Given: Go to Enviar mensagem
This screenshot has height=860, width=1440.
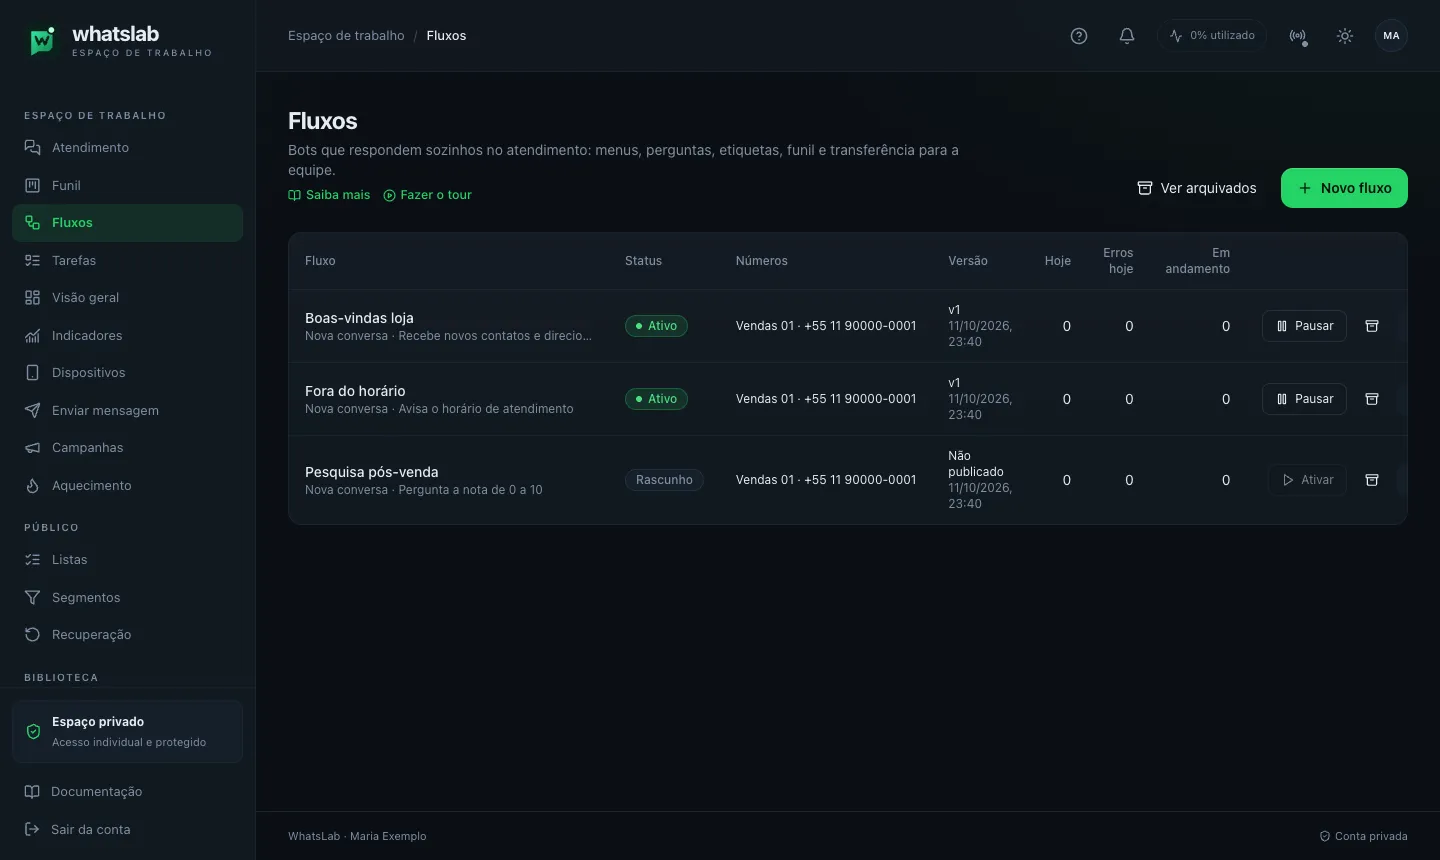Looking at the screenshot, I should 127,410.
